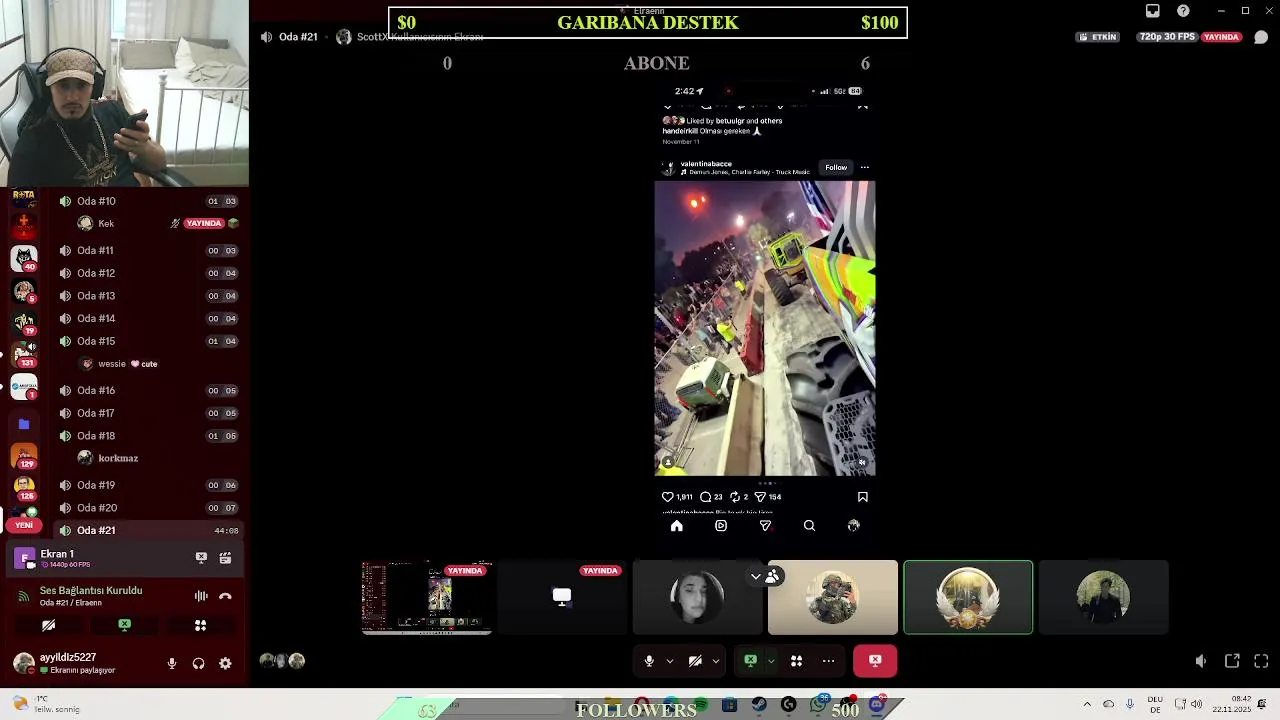Viewport: 1280px width, 720px height.
Task: Stop streaming icon next to Ekran 1
Action: [201, 558]
